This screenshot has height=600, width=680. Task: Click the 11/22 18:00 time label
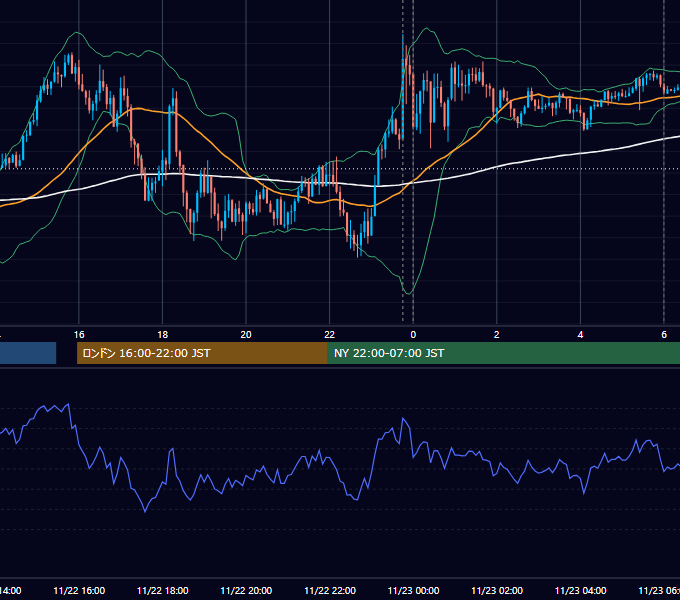pos(163,590)
